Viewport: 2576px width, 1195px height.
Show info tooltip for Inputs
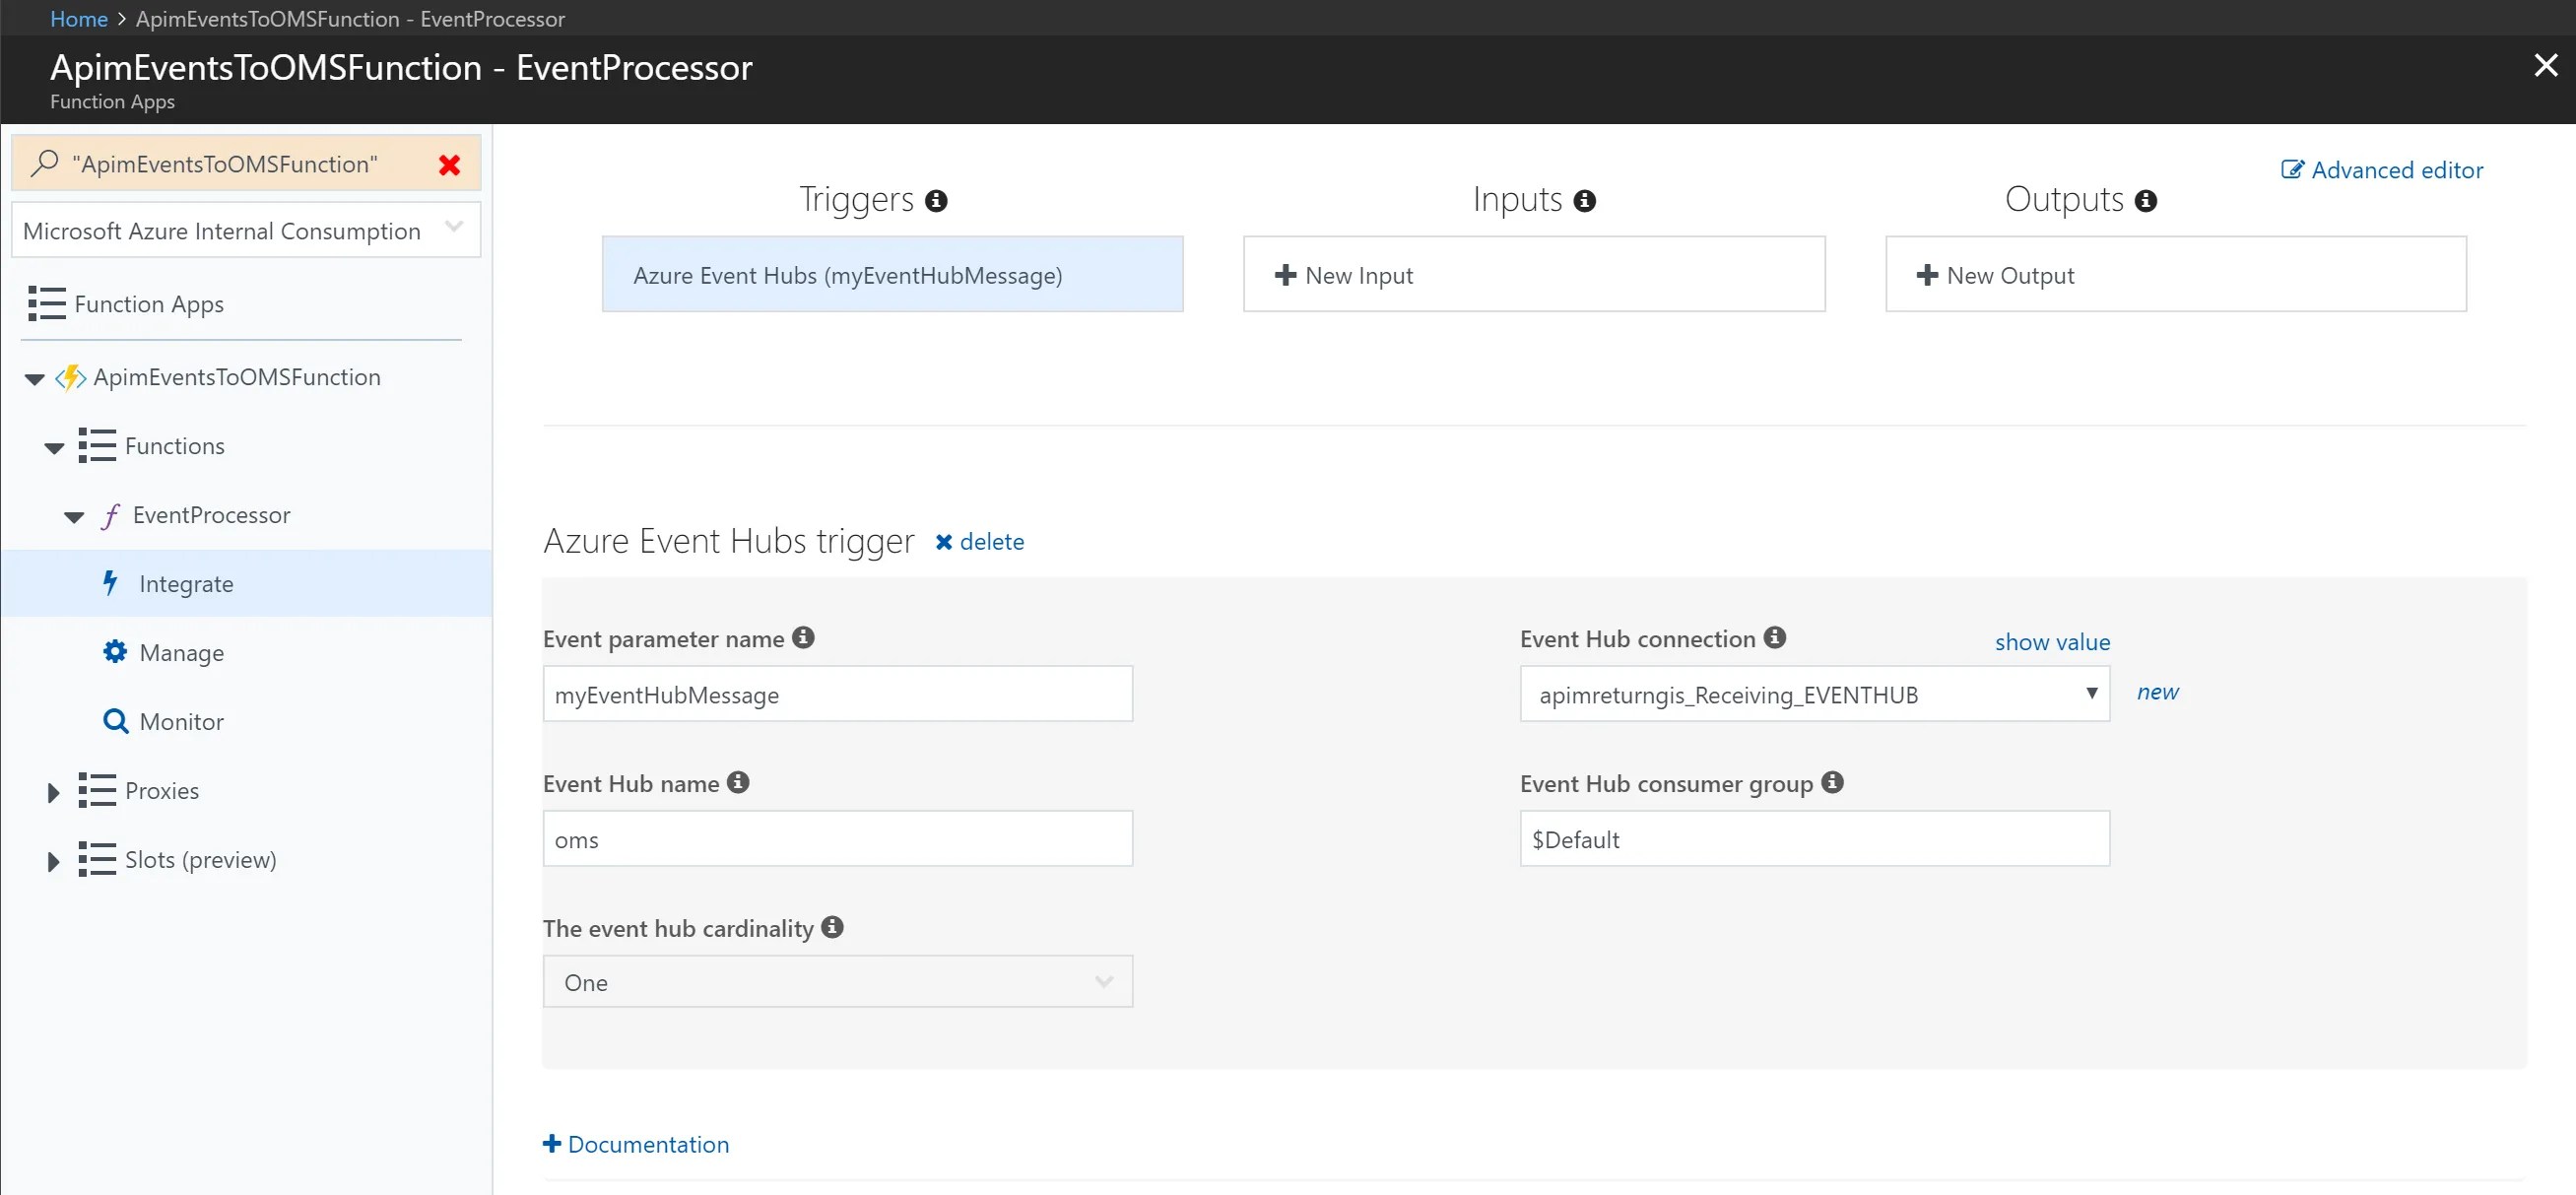point(1585,201)
